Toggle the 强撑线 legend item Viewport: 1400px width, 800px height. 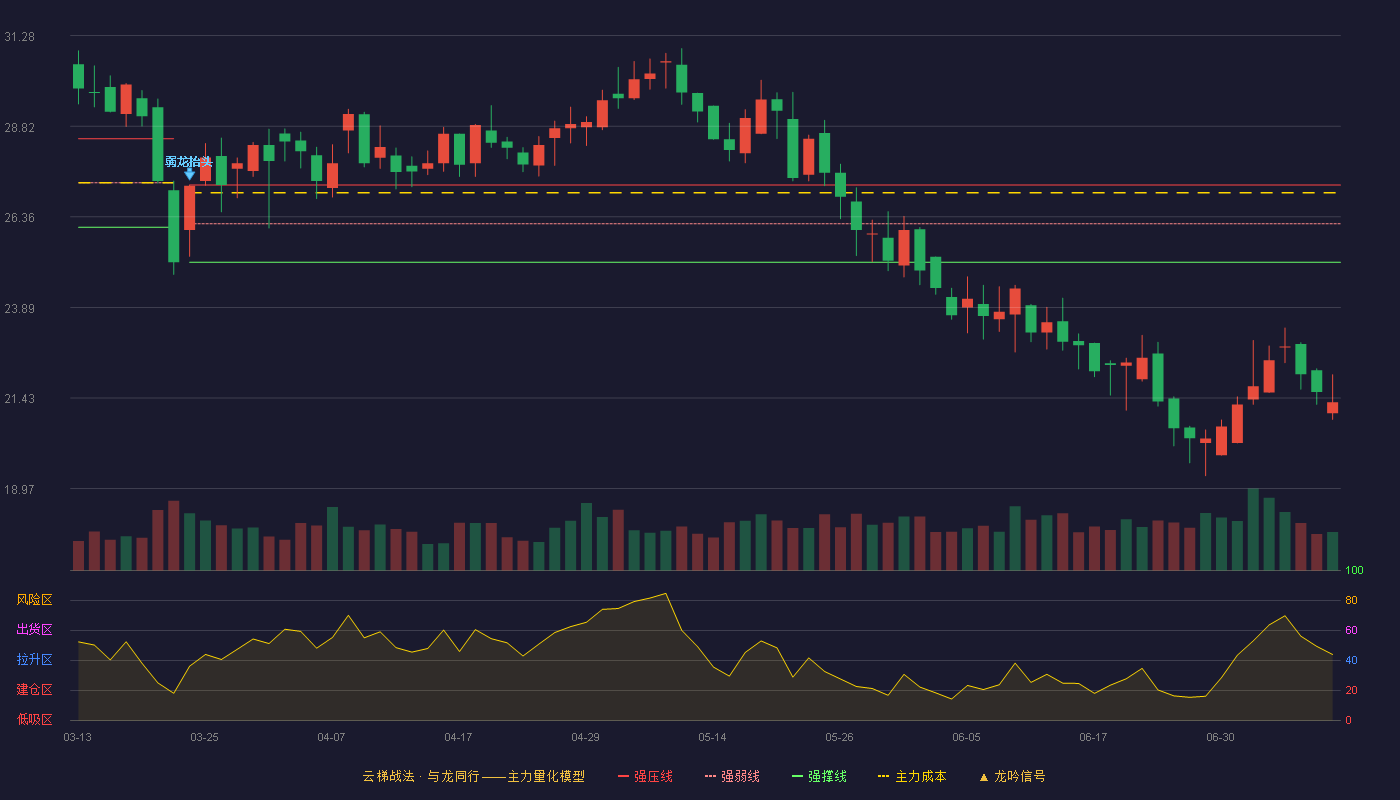point(819,776)
